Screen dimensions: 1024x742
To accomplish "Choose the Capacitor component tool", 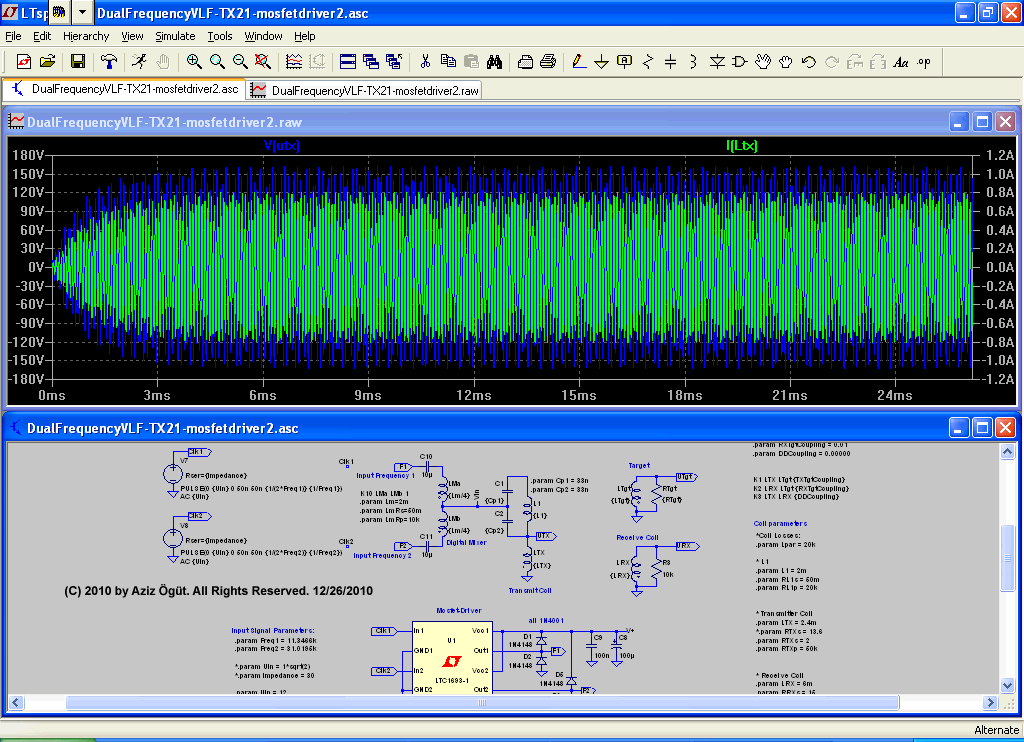I will tap(670, 61).
